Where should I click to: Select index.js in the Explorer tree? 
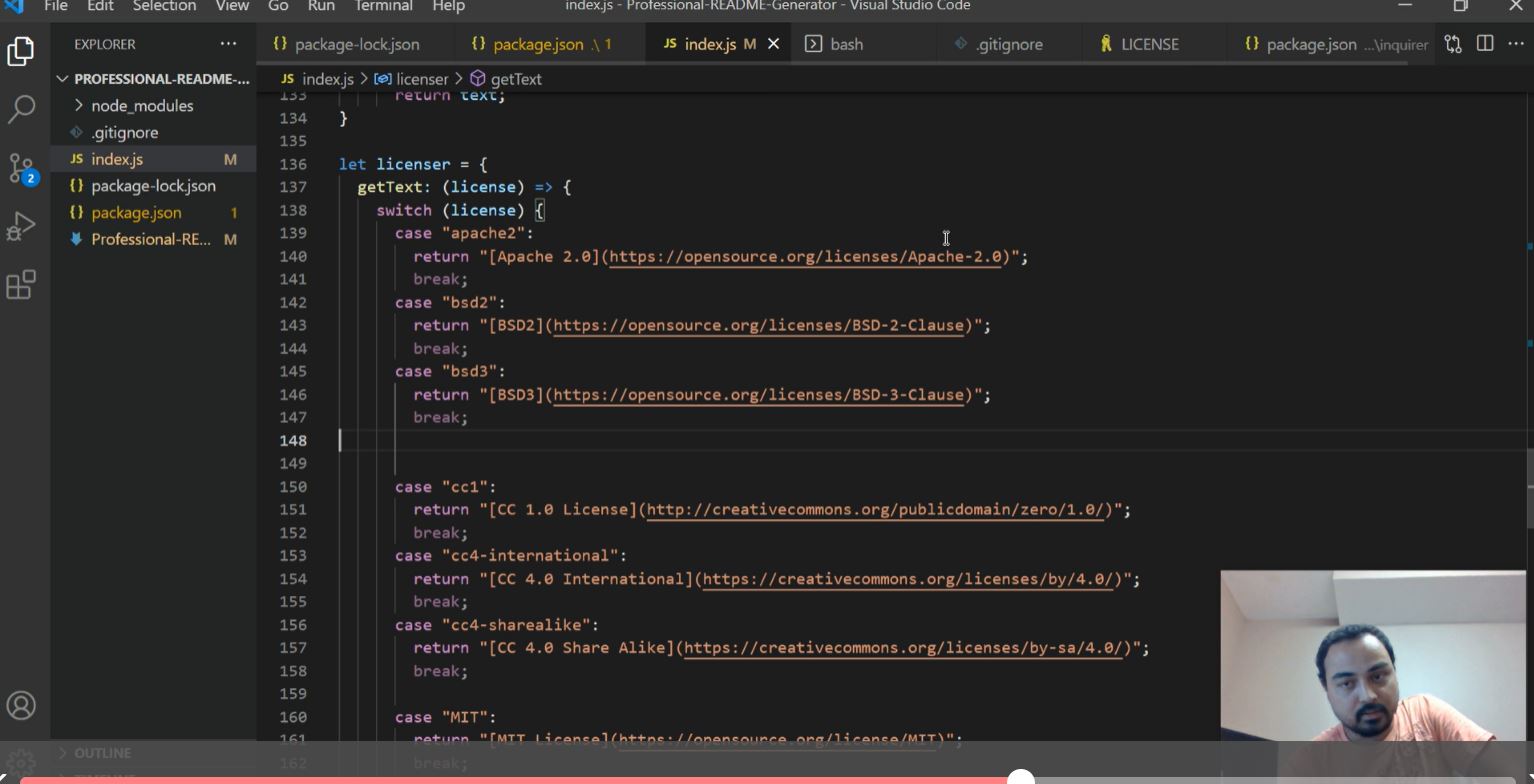point(155,160)
